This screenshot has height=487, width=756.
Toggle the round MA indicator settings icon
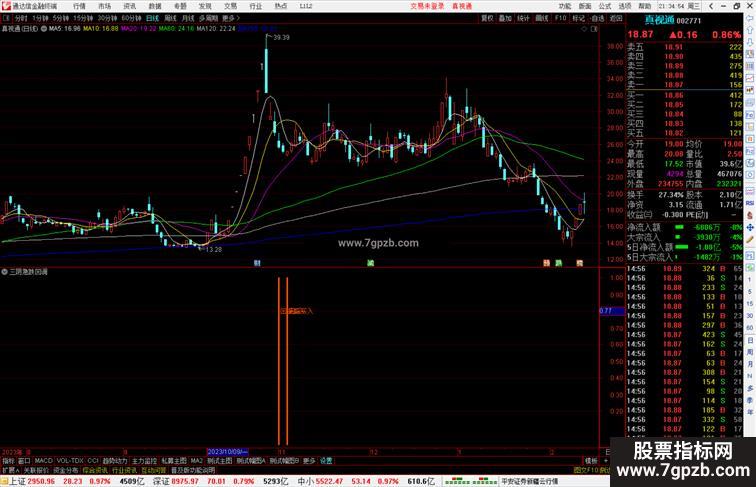click(x=44, y=28)
